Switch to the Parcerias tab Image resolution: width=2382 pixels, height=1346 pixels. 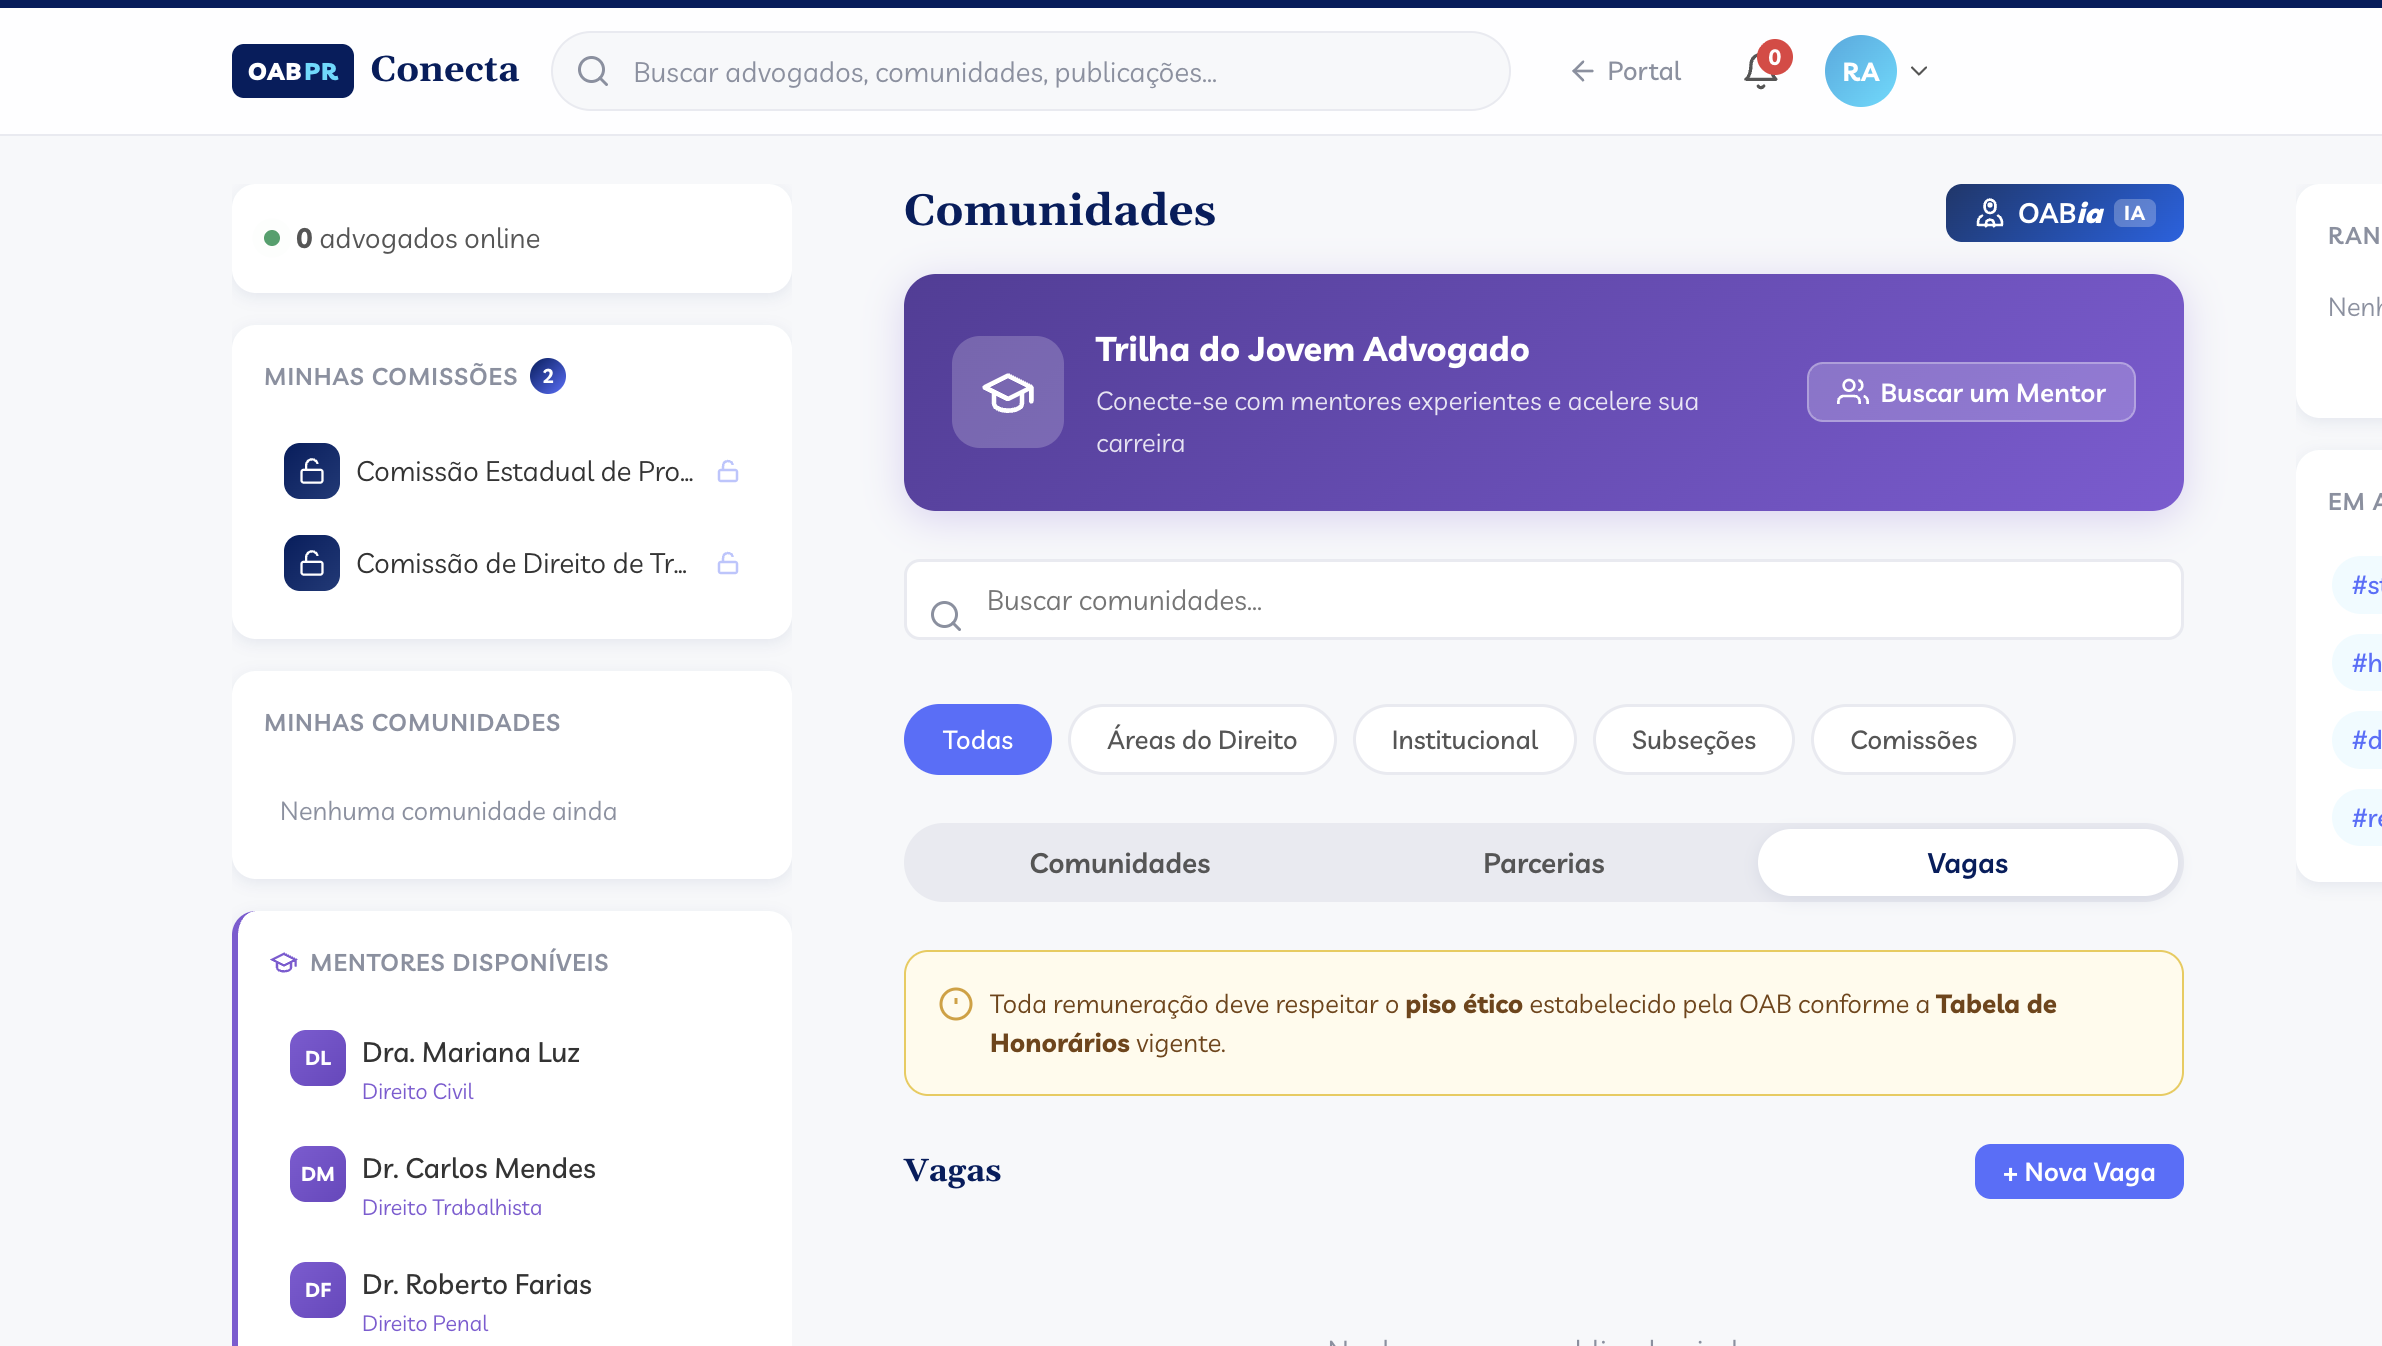point(1542,862)
